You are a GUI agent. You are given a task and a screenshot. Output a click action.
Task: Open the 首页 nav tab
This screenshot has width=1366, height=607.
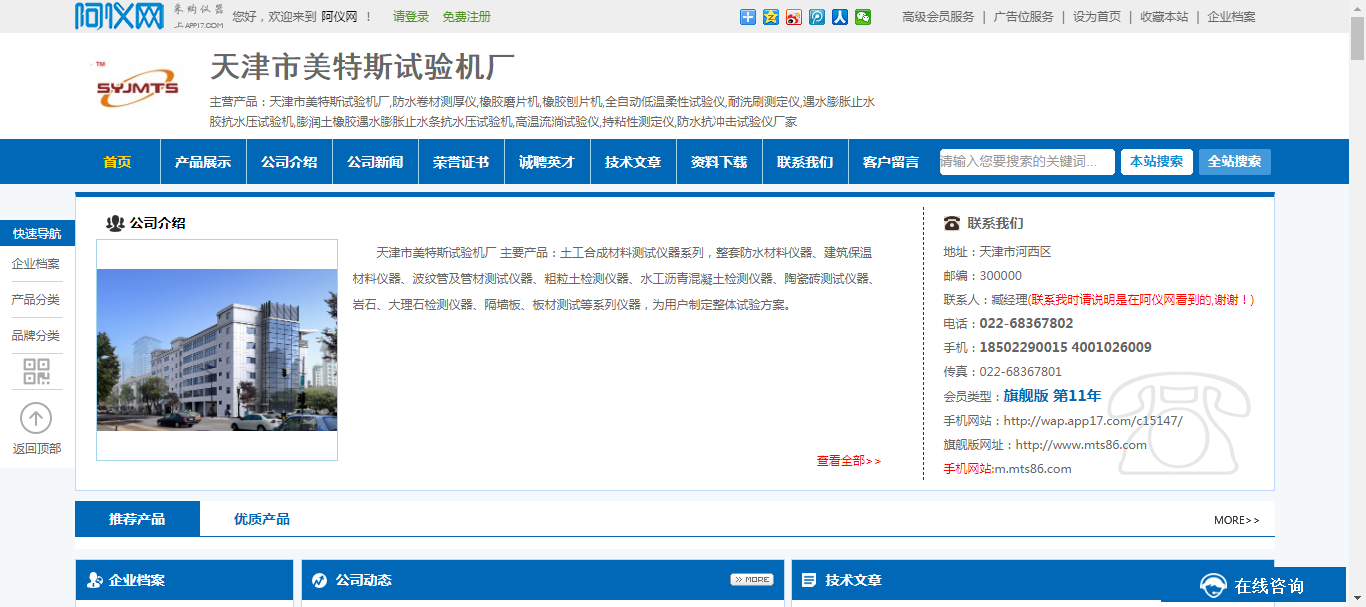point(117,162)
